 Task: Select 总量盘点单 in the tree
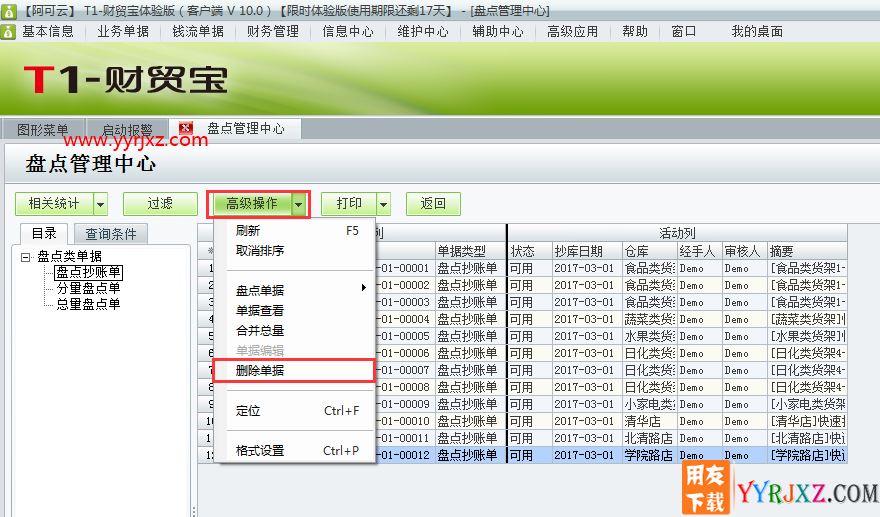[88, 304]
